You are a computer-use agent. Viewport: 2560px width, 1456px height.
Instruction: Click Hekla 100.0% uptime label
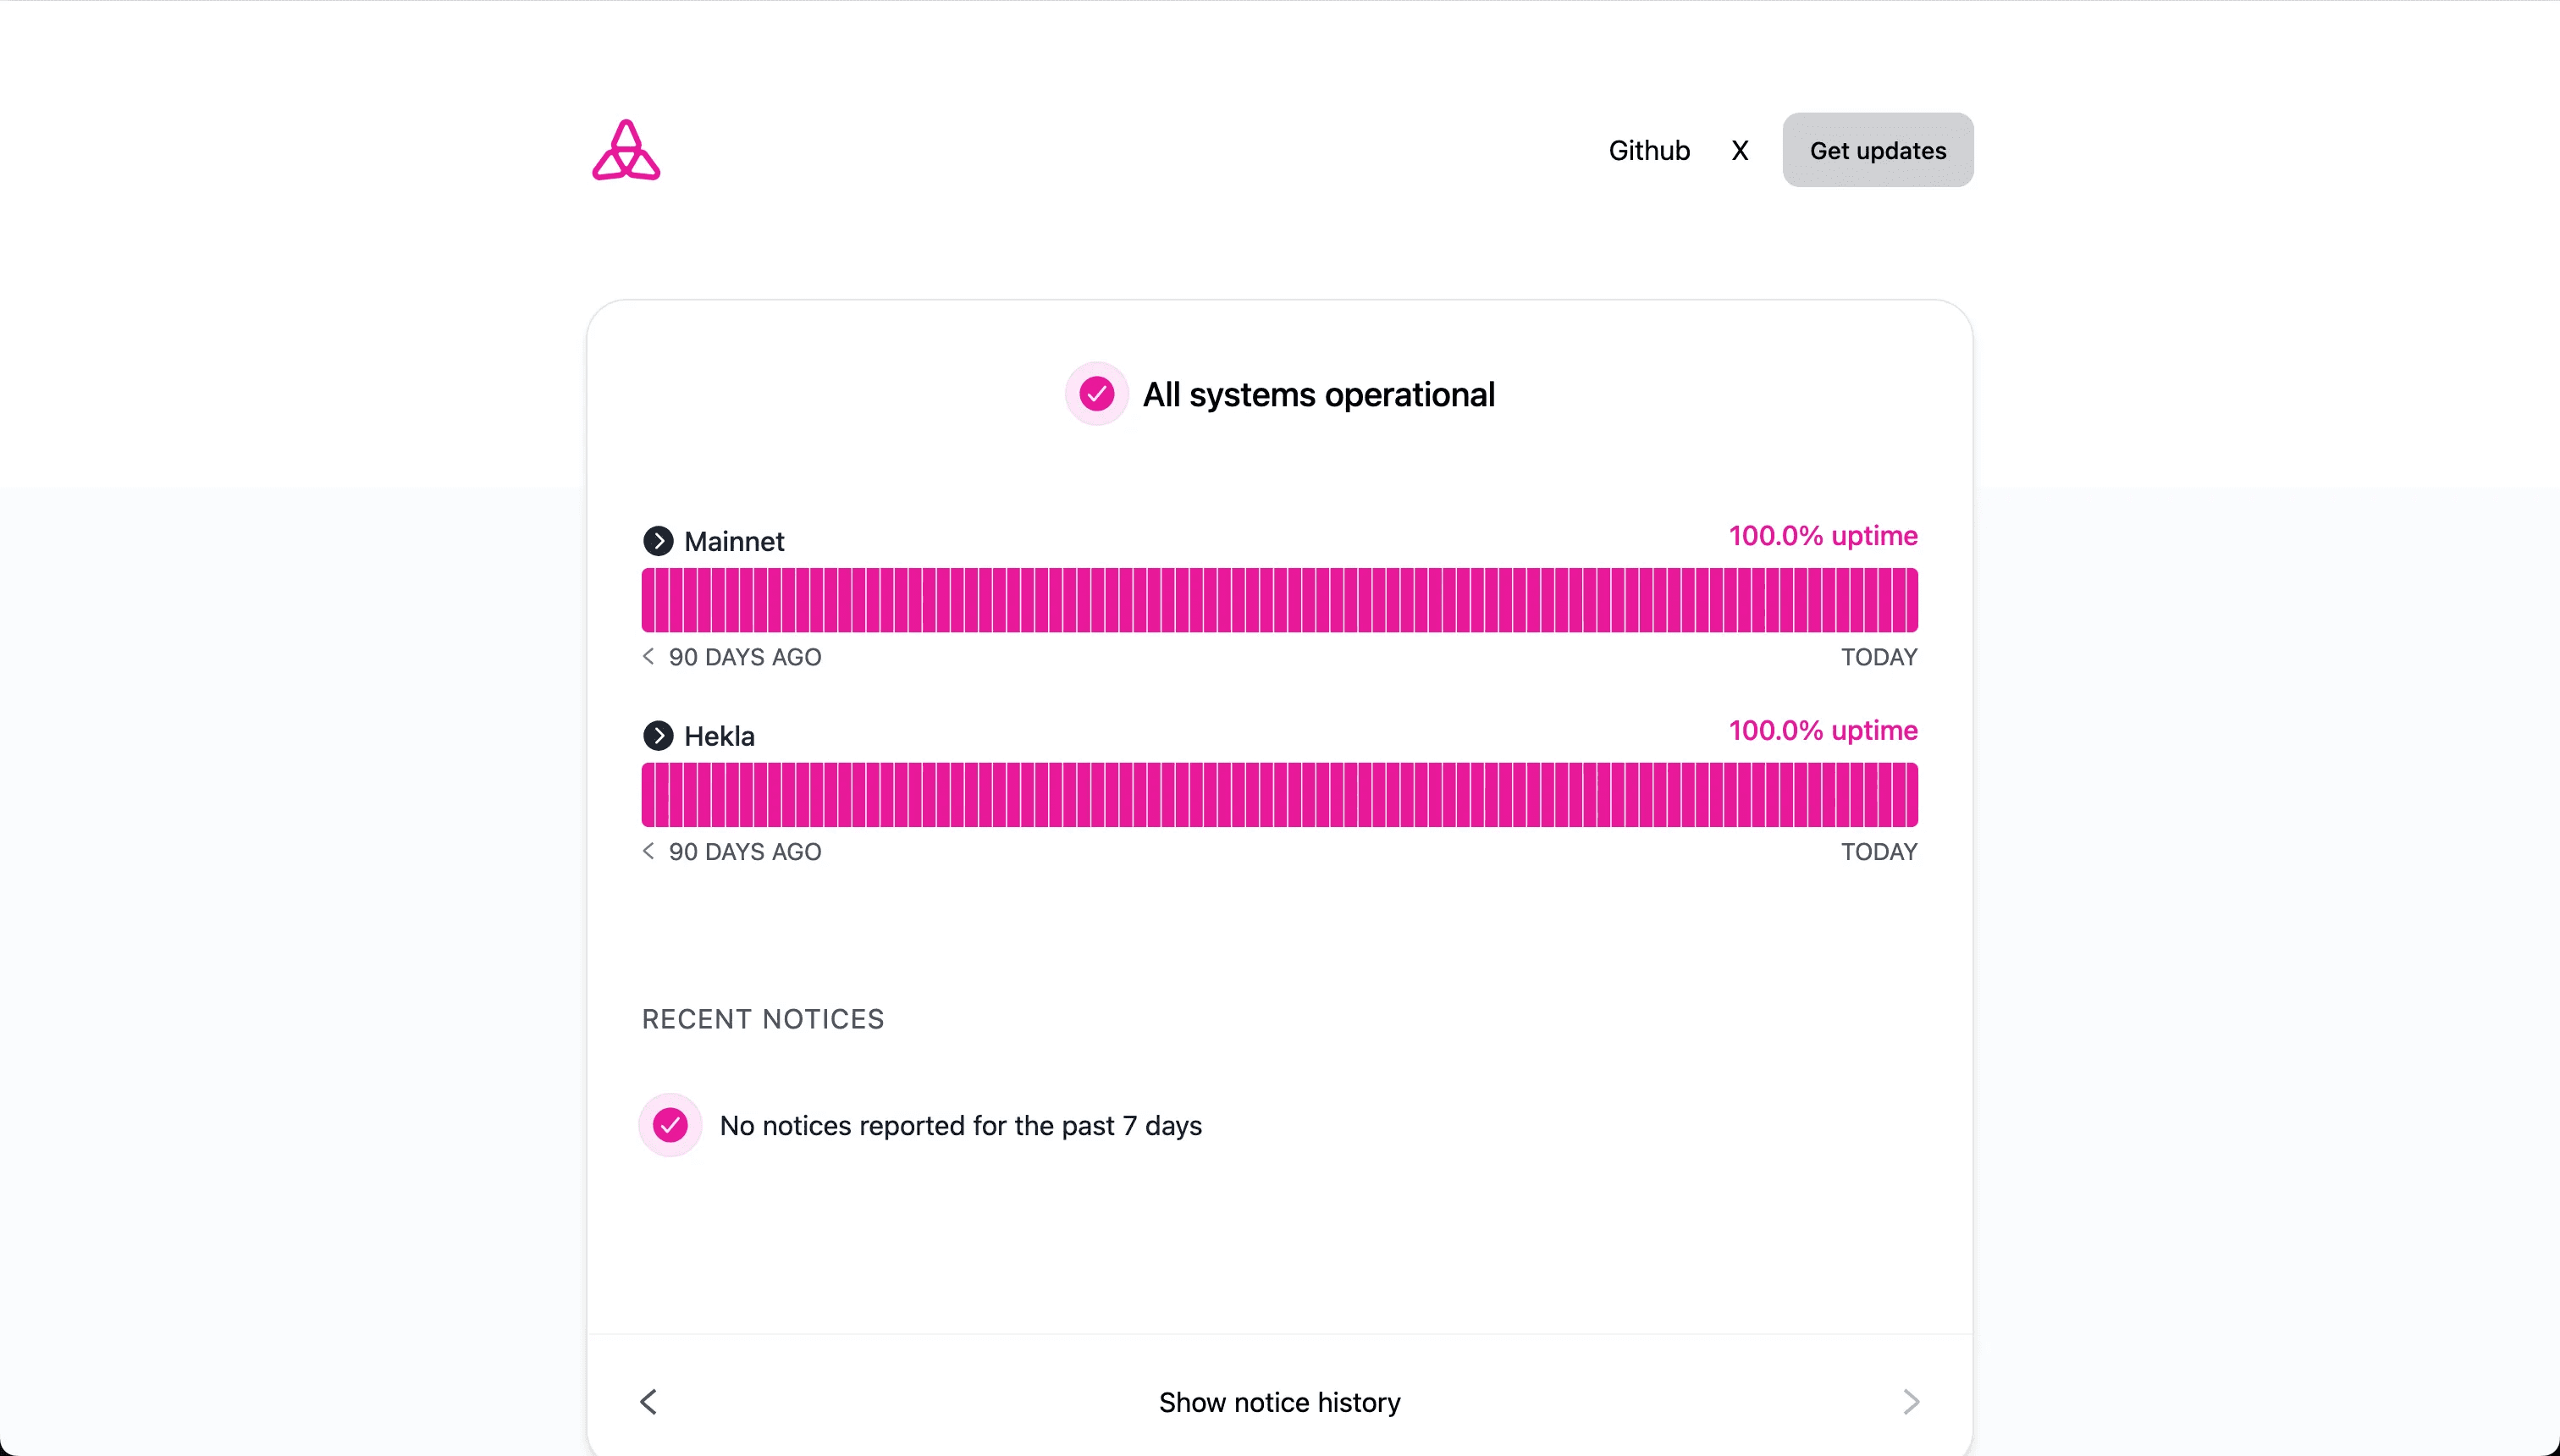[x=1823, y=731]
